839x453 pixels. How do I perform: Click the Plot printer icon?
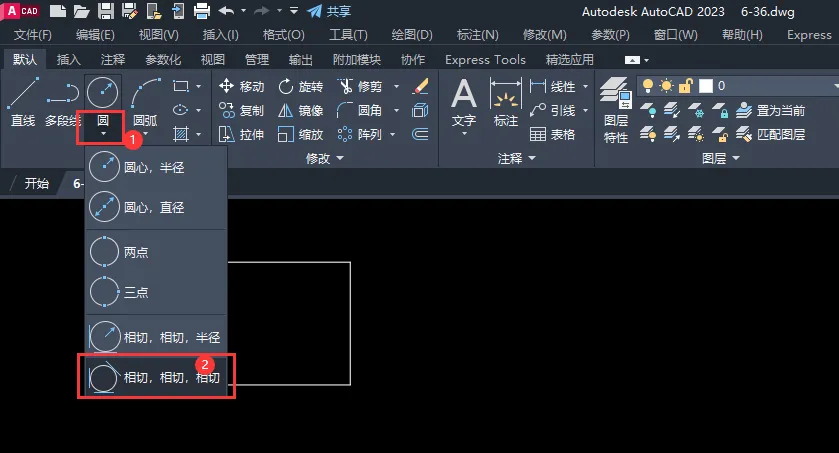(x=202, y=11)
